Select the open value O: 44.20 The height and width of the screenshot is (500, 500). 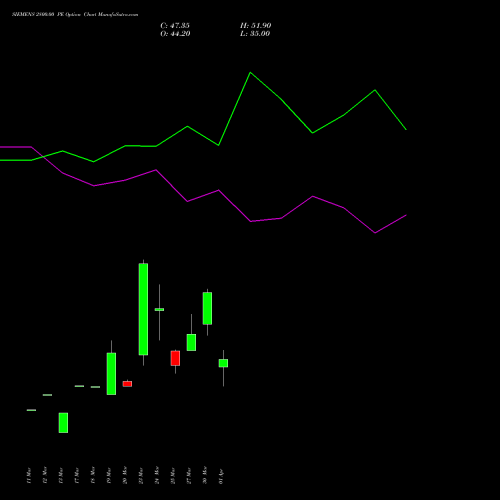coord(175,34)
